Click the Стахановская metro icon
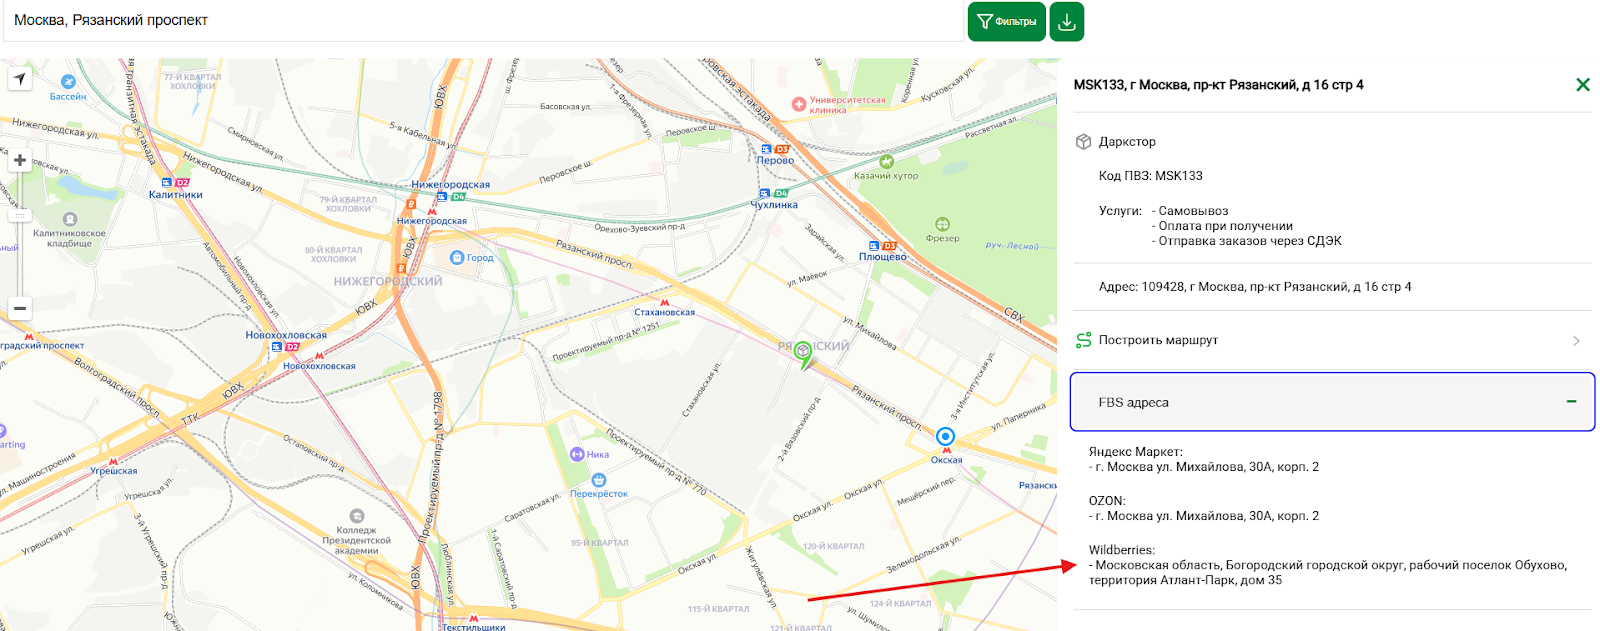 pyautogui.click(x=665, y=302)
